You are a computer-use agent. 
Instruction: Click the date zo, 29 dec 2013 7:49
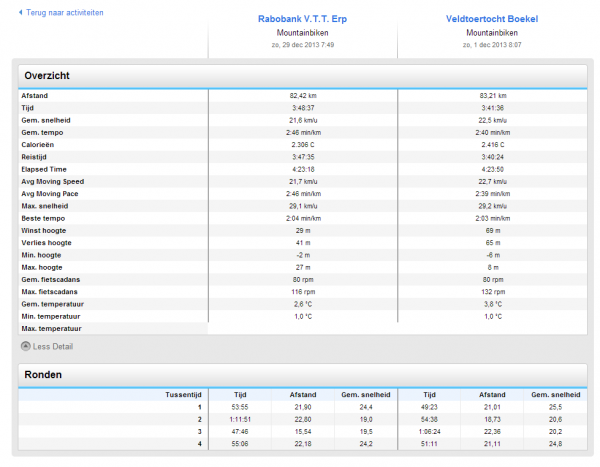[x=302, y=45]
